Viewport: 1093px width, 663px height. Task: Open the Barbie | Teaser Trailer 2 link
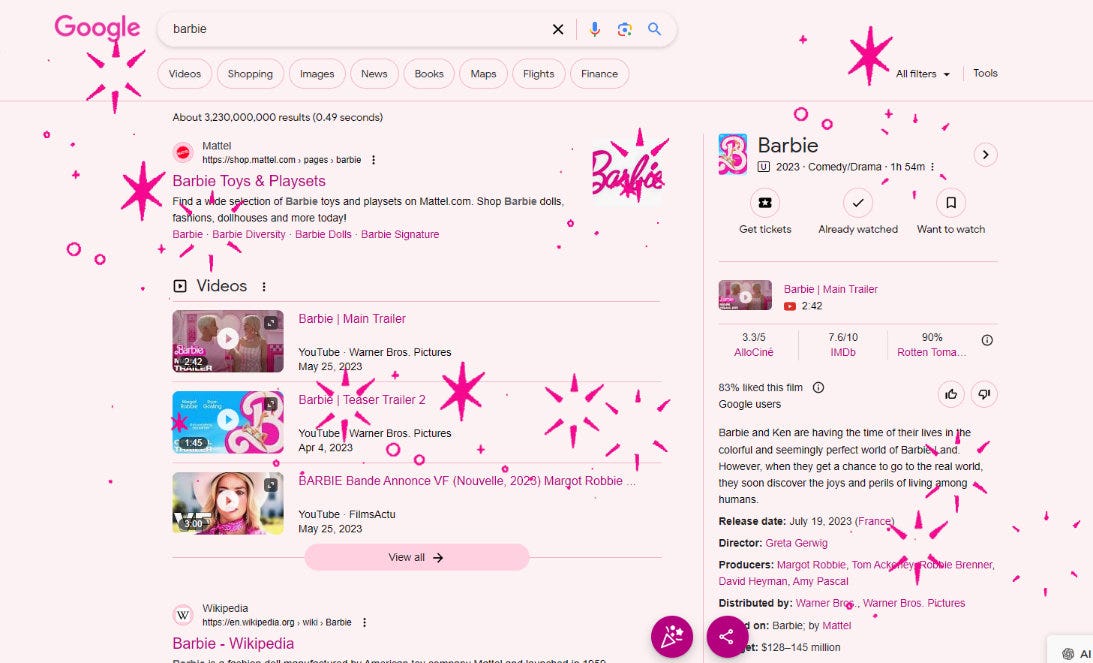point(362,399)
